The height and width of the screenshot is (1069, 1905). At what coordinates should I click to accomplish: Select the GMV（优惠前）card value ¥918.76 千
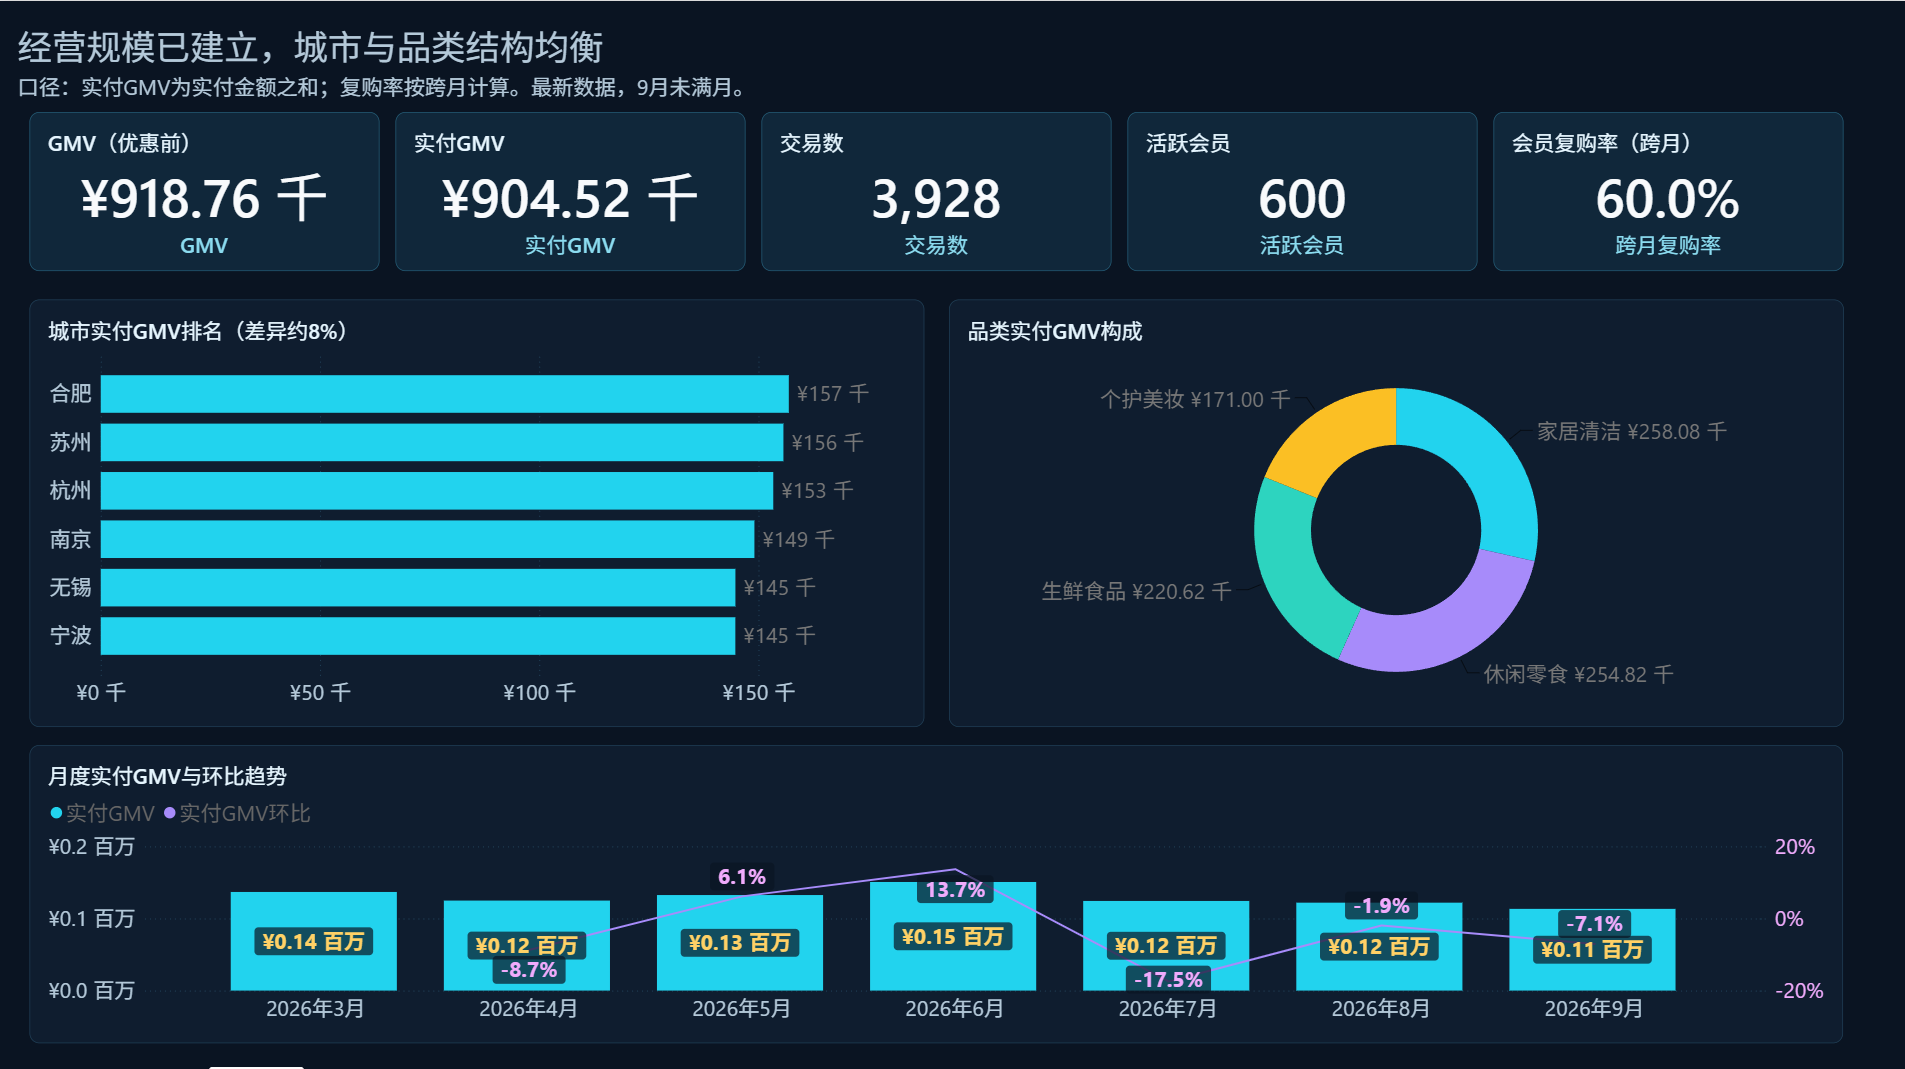tap(204, 198)
